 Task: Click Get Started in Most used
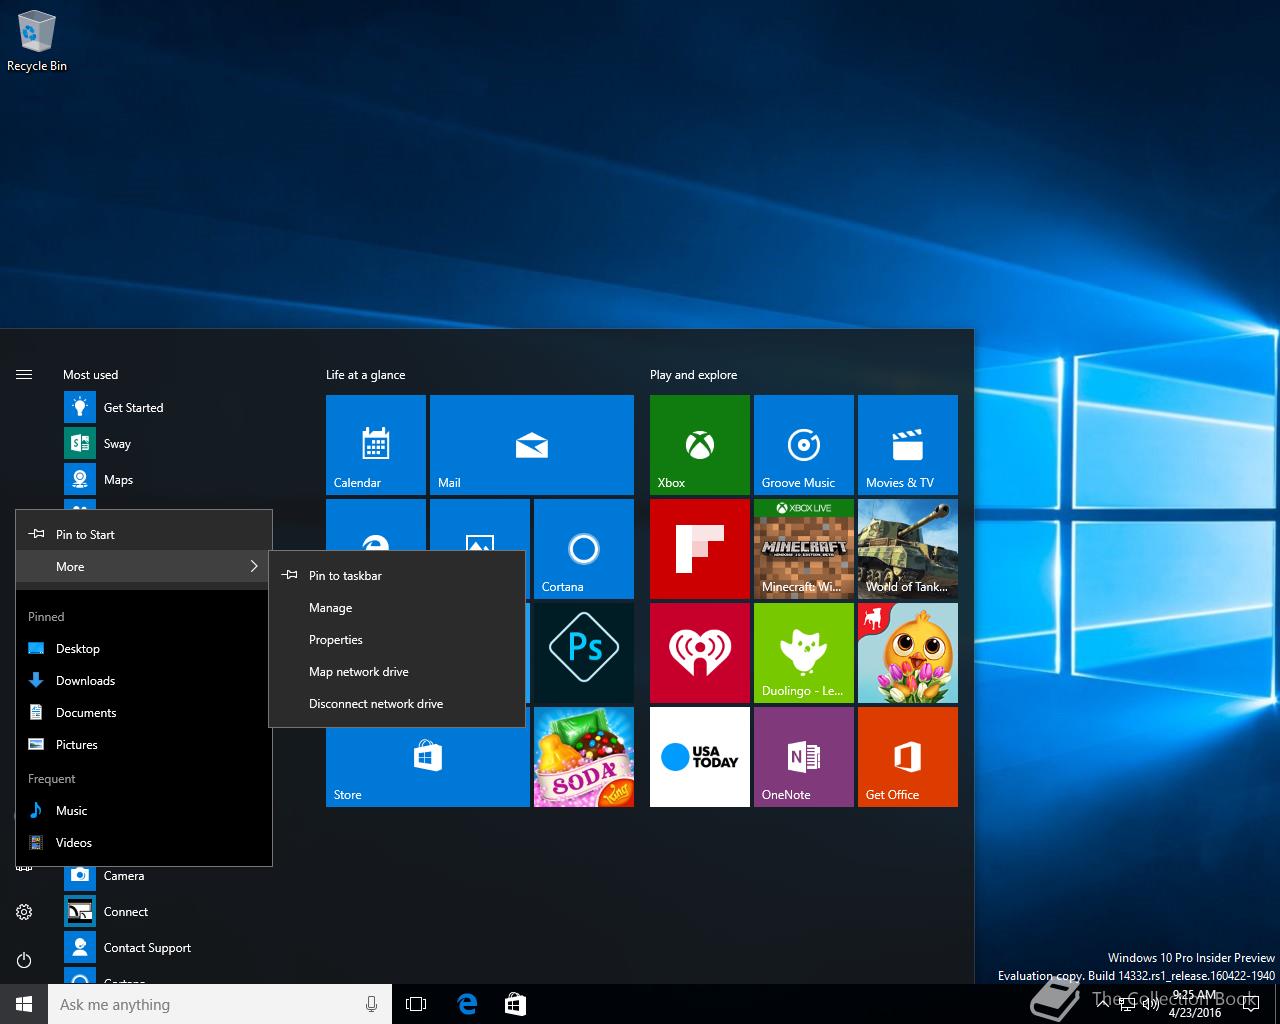pos(133,408)
